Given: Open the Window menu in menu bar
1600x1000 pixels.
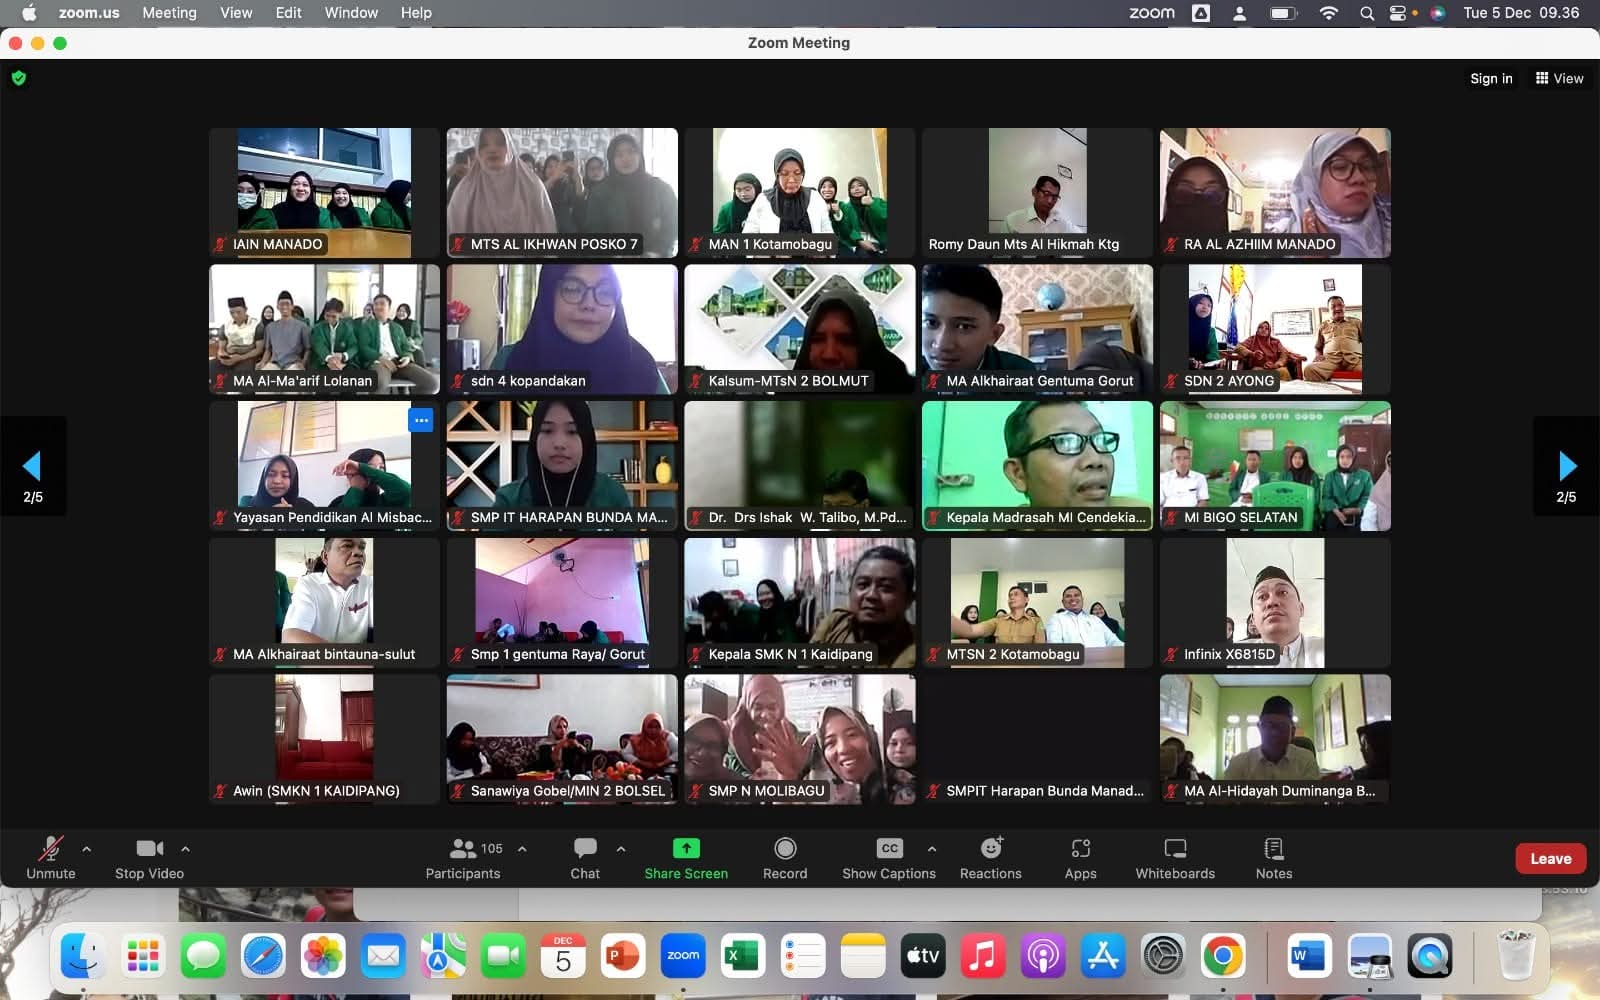Looking at the screenshot, I should click(x=351, y=13).
